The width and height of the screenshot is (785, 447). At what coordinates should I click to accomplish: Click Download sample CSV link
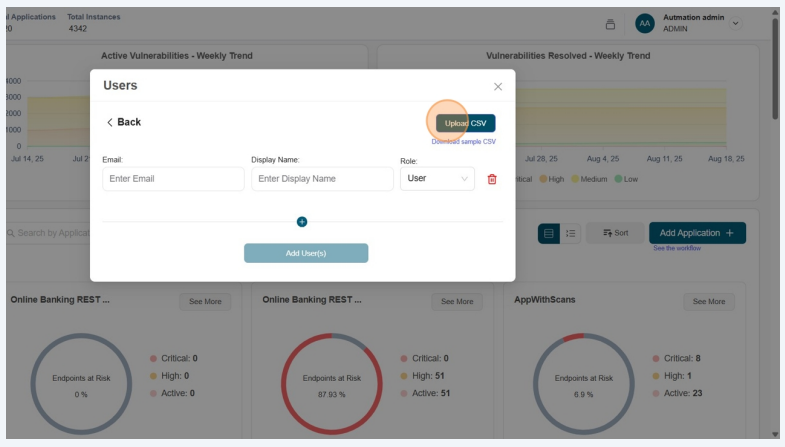[x=463, y=142]
